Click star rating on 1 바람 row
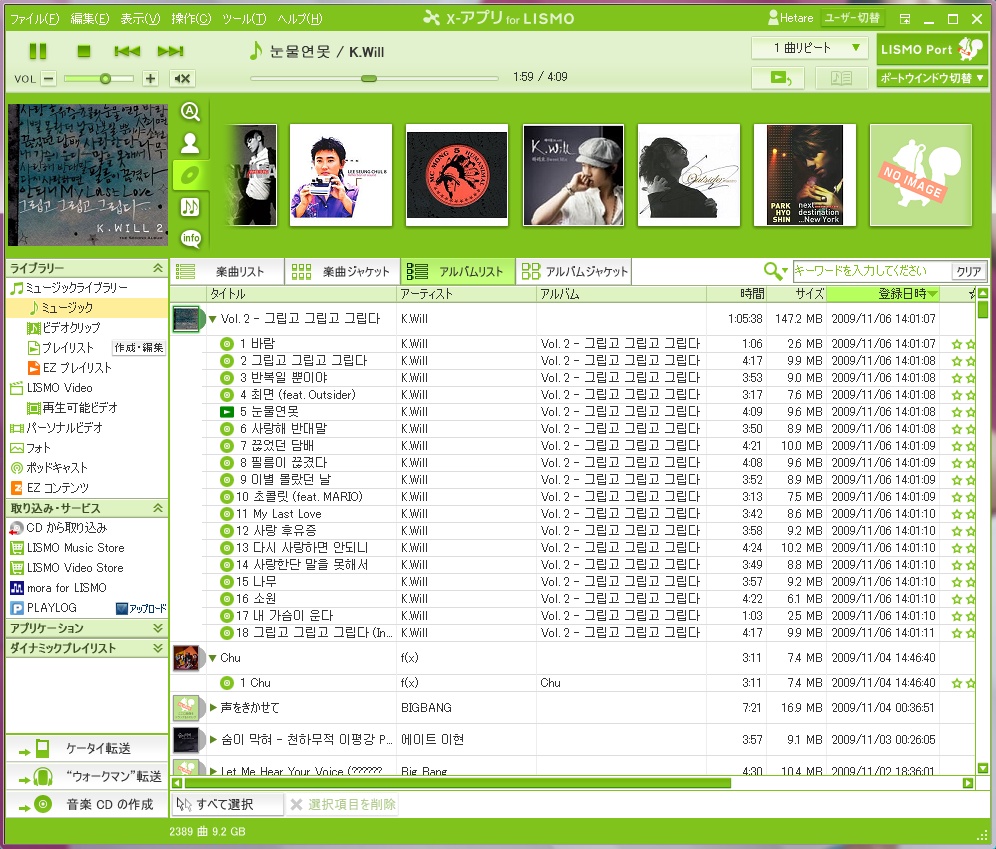This screenshot has height=849, width=996. (x=964, y=344)
